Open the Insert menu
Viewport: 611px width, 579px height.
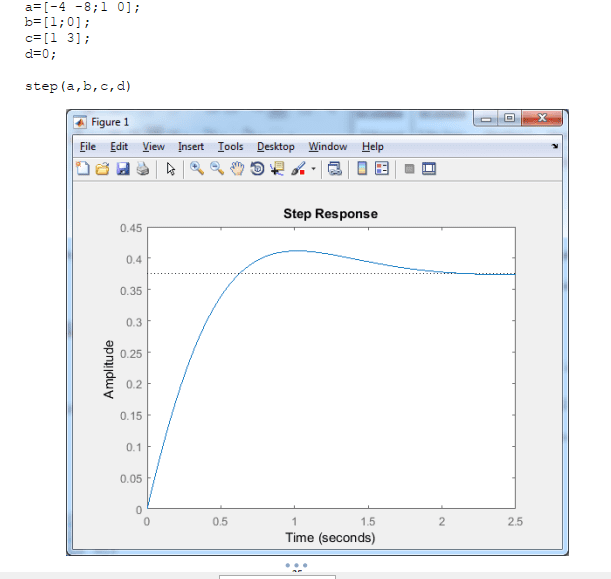point(191,147)
